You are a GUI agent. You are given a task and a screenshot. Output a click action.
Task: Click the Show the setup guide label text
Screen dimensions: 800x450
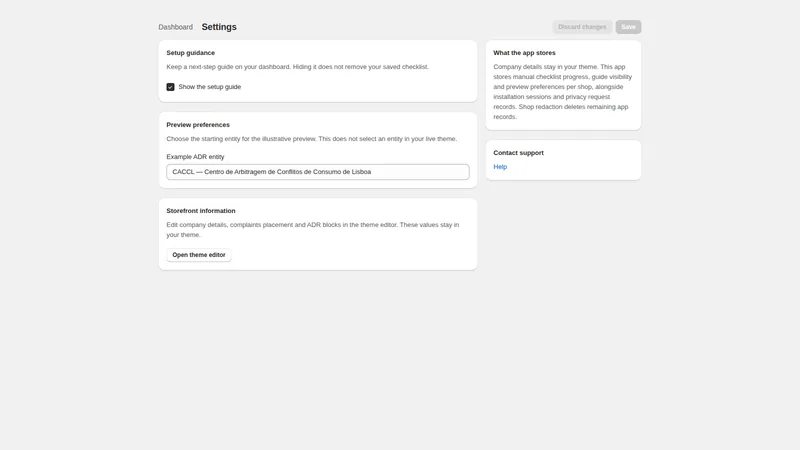[210, 87]
